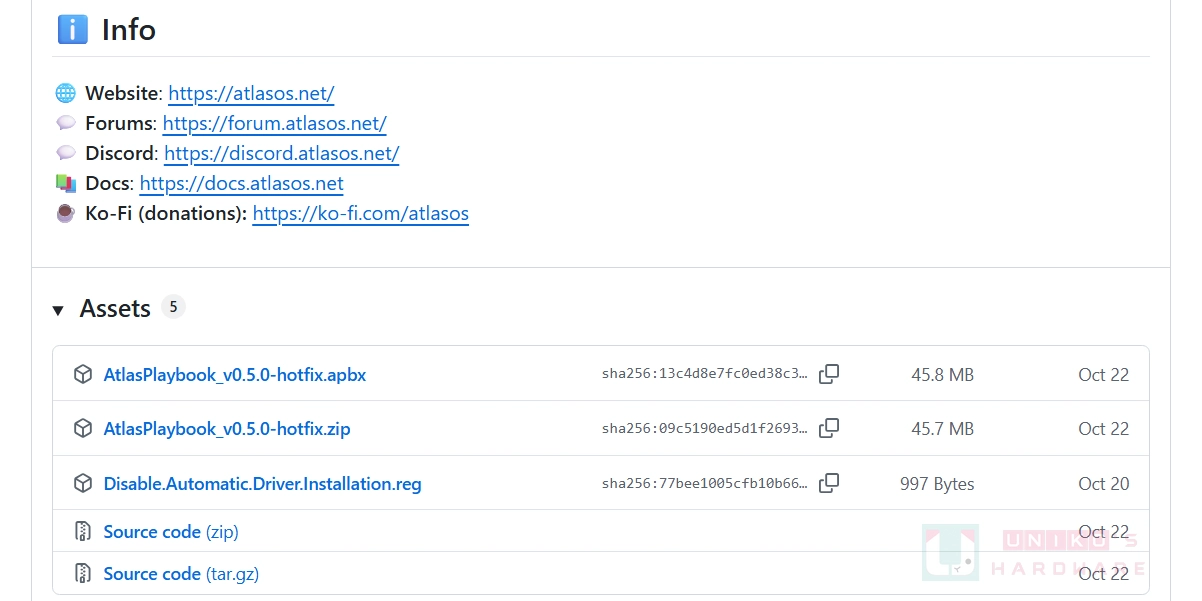
Task: Download AtlasPlaybook_v0.5.0-hotfix.zip
Action: pyautogui.click(x=227, y=429)
